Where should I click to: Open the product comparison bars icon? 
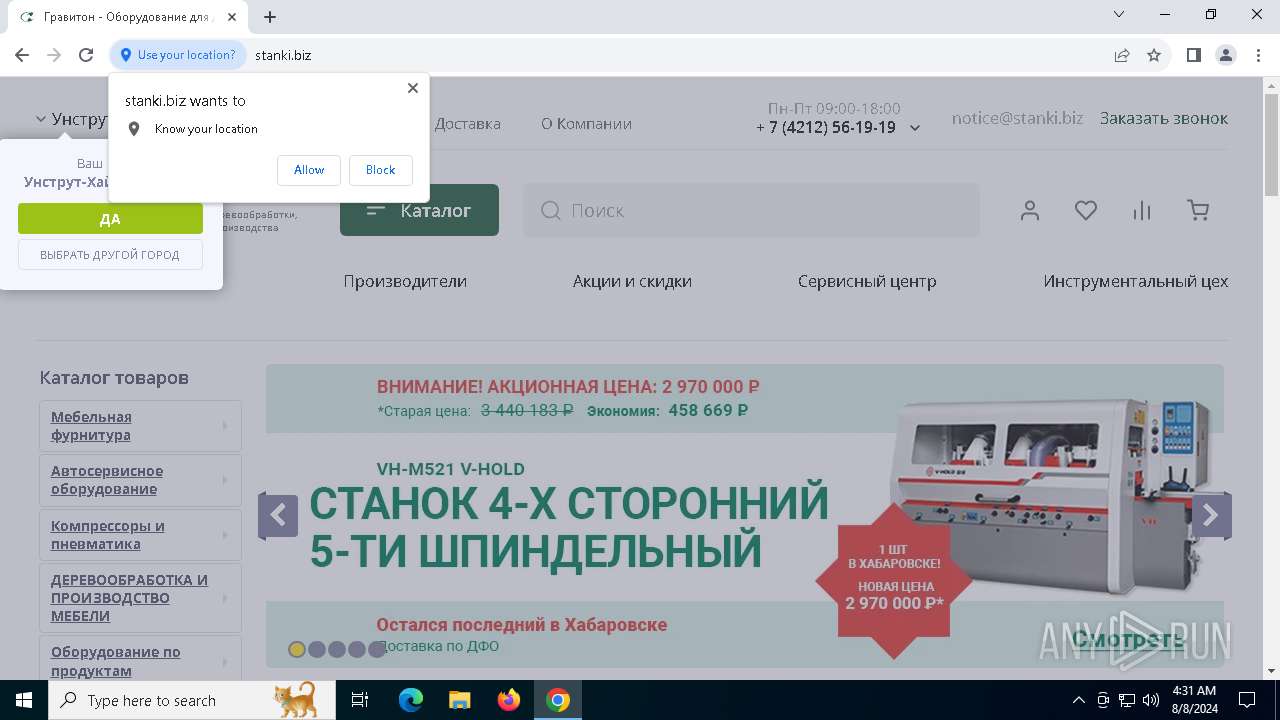click(x=1142, y=210)
